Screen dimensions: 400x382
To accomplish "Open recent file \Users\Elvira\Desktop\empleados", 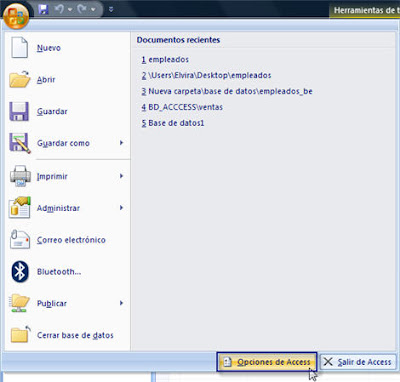I will 206,75.
